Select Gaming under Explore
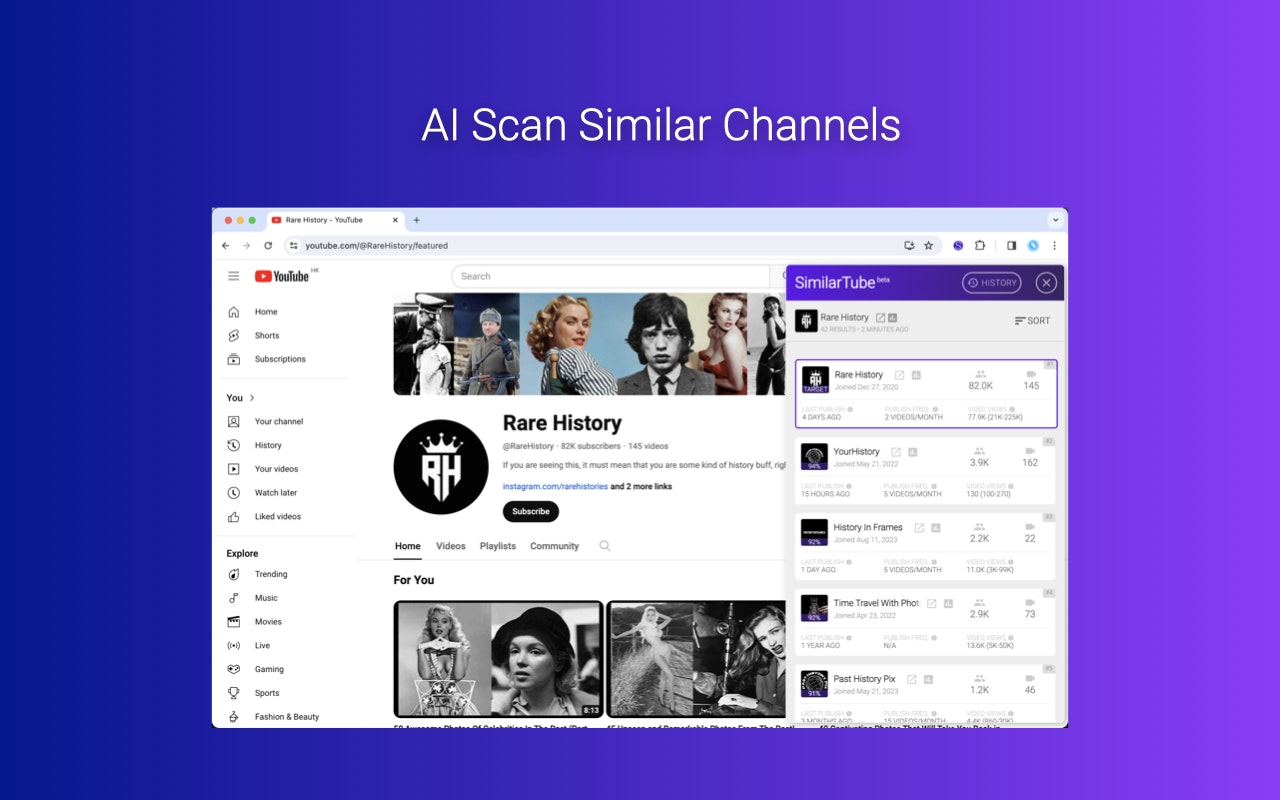Image resolution: width=1280 pixels, height=800 pixels. [x=267, y=669]
